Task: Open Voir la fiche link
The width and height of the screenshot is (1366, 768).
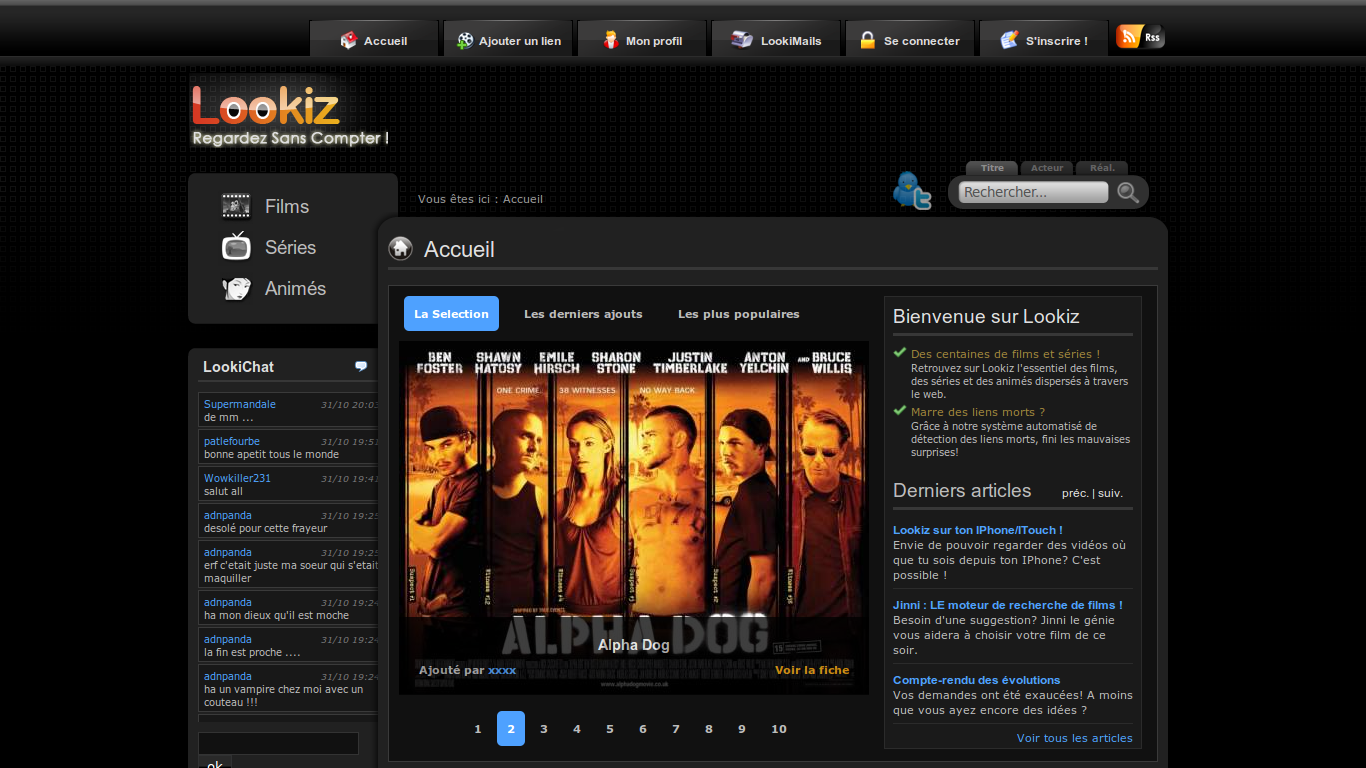Action: click(812, 670)
